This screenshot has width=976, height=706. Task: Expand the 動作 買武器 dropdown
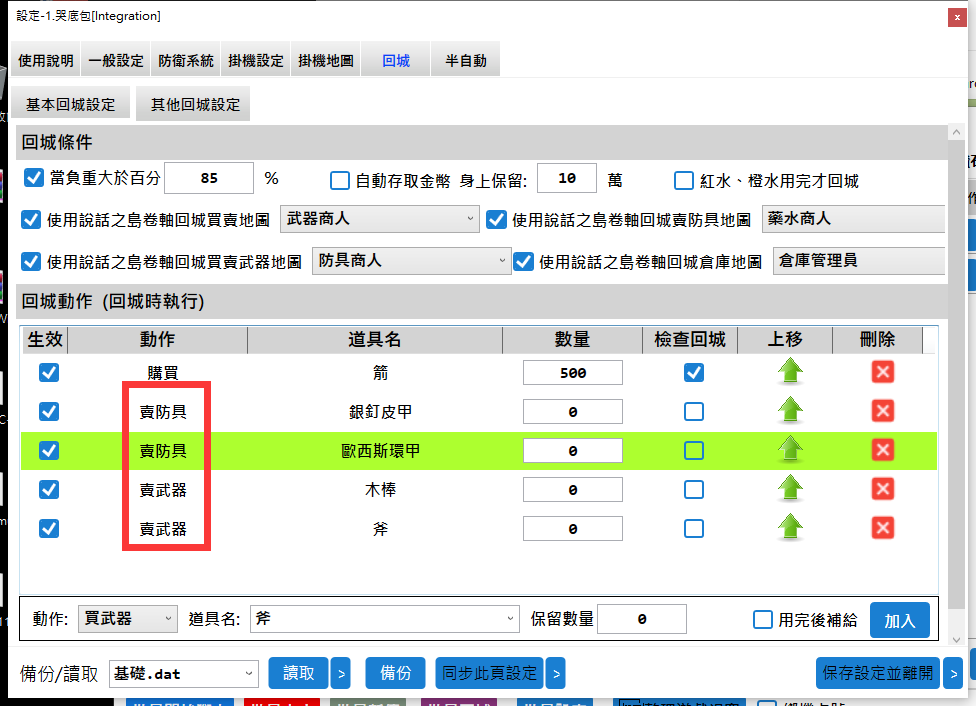tap(128, 619)
